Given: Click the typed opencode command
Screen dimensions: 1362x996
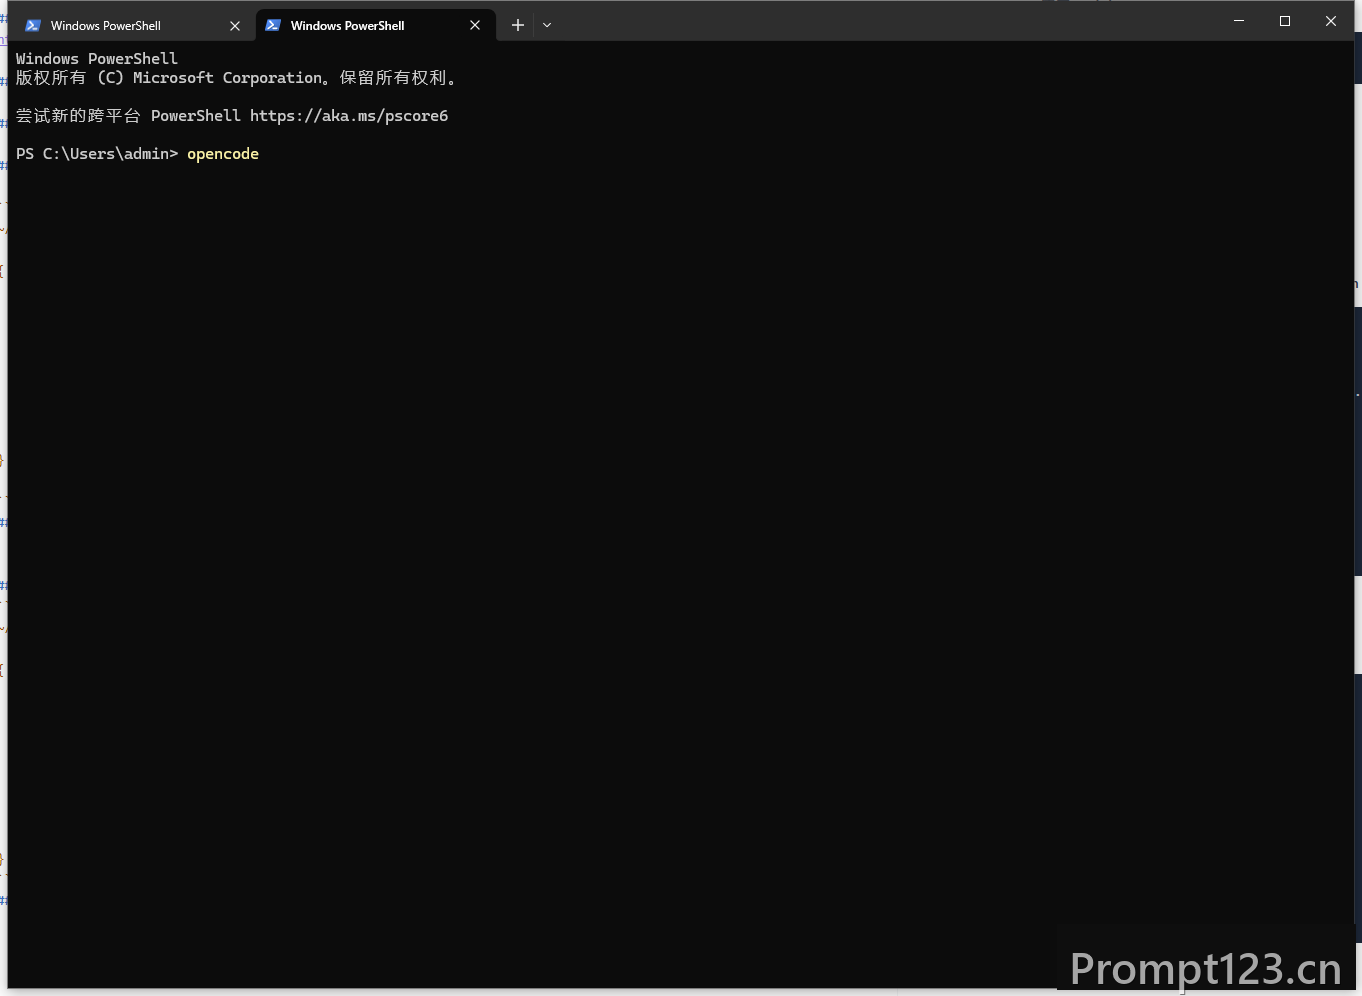Looking at the screenshot, I should point(223,154).
